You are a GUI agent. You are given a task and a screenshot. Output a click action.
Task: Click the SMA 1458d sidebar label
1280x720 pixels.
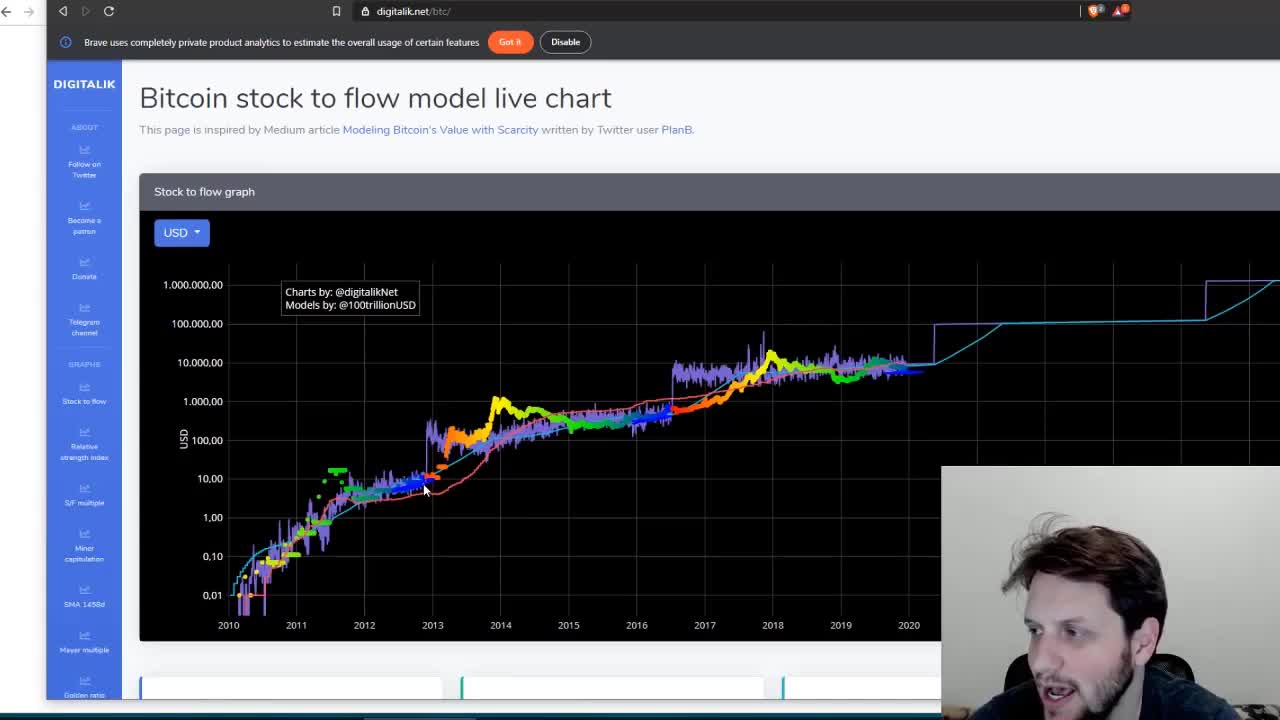tap(84, 605)
